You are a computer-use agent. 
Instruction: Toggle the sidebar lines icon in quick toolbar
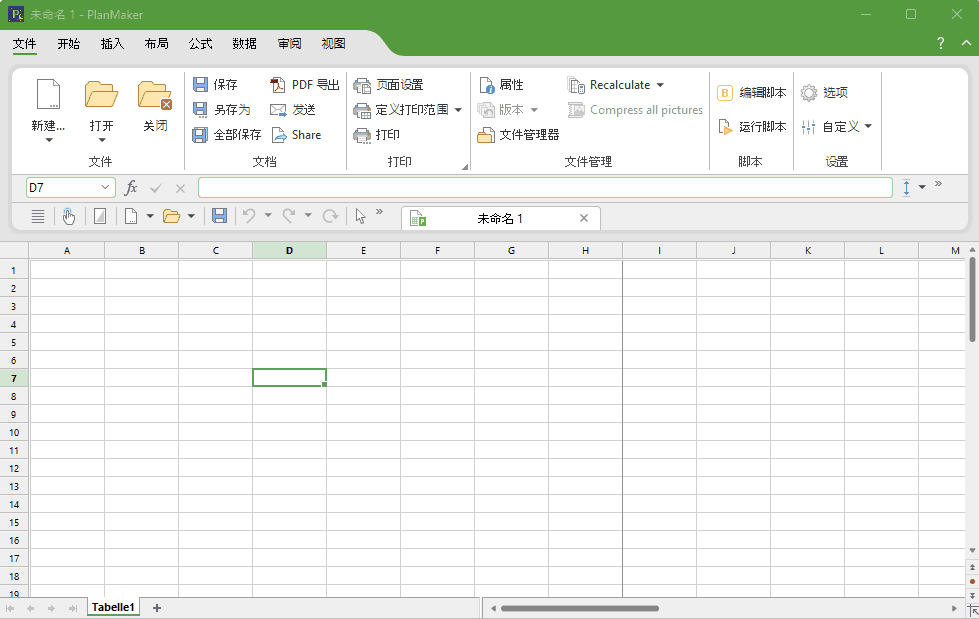(x=38, y=216)
